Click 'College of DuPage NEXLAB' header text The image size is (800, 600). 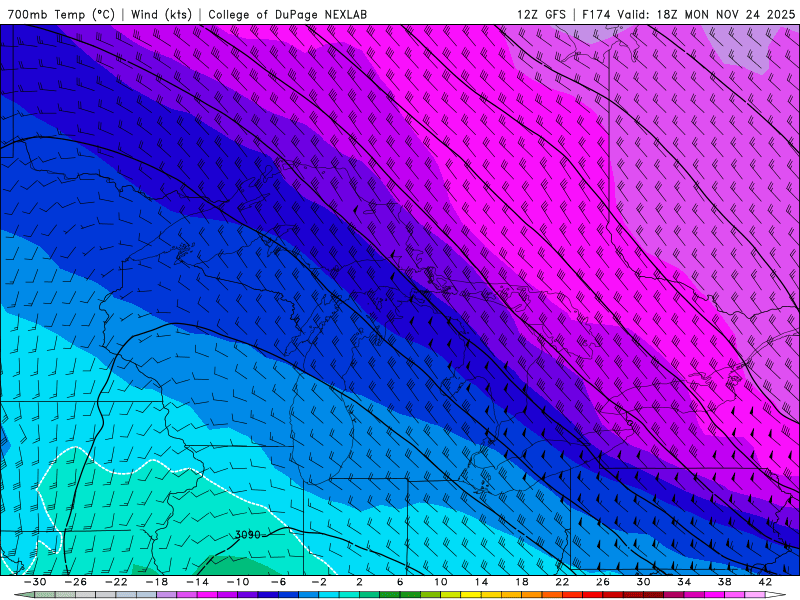(287, 14)
